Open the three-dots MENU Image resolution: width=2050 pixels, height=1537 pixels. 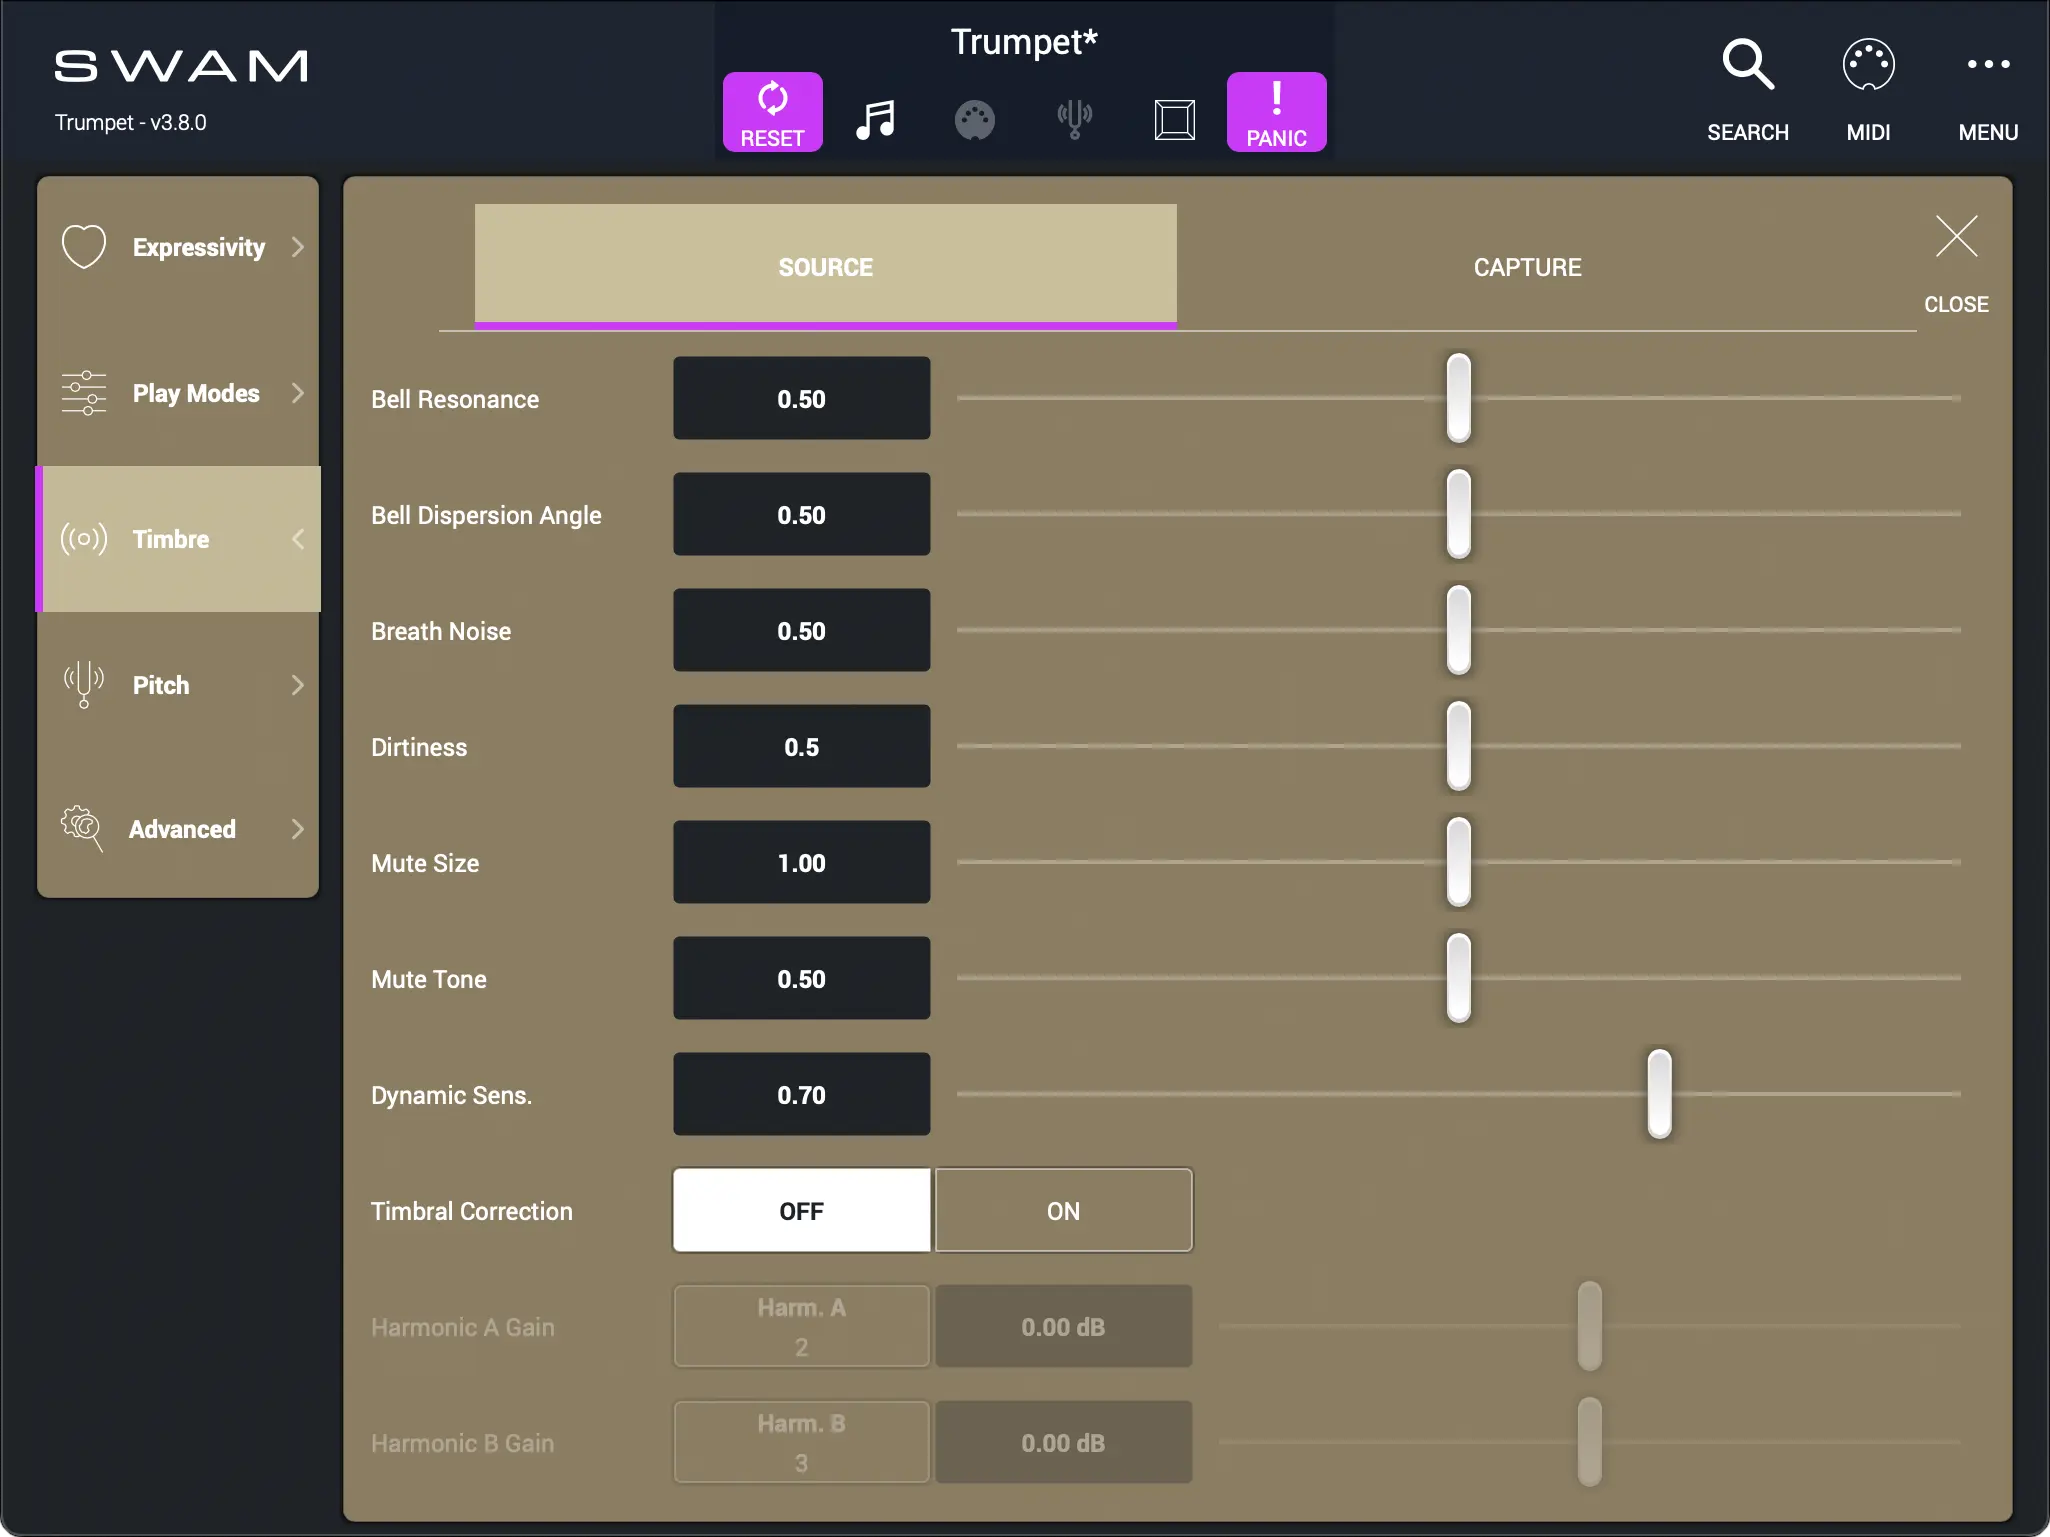1987,66
